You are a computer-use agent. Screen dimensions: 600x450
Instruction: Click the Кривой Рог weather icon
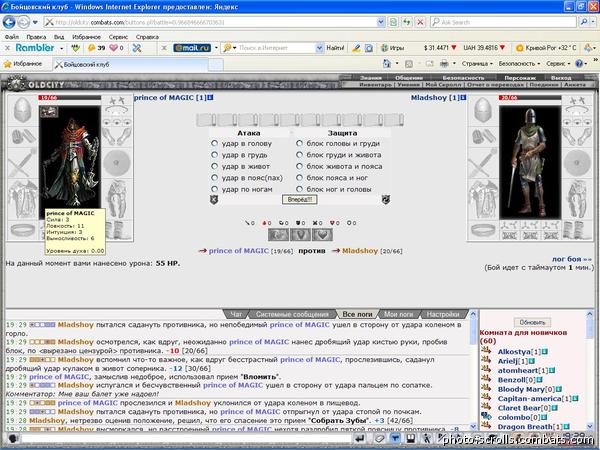(520, 48)
